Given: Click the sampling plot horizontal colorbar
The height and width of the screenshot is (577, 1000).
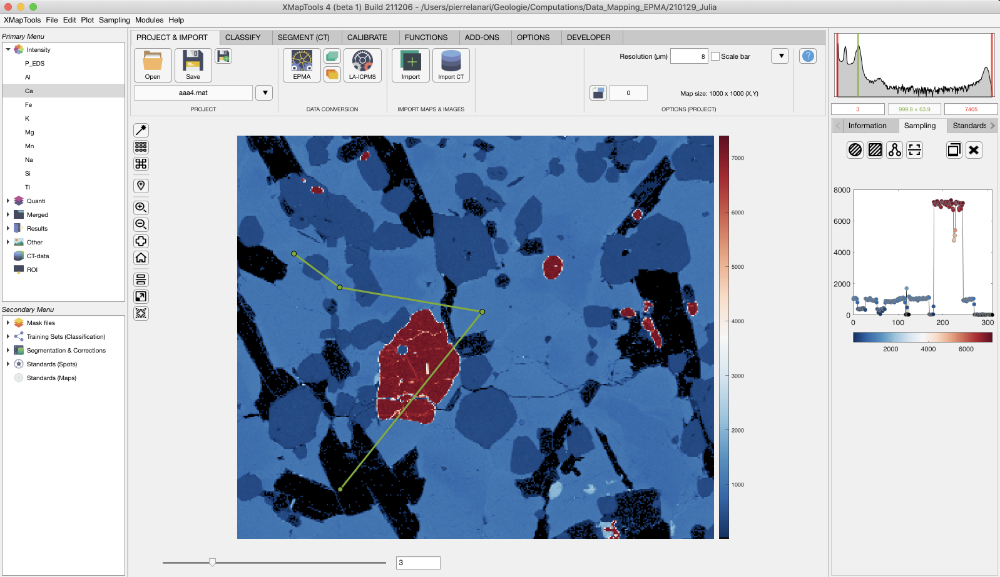Looking at the screenshot, I should tap(923, 338).
